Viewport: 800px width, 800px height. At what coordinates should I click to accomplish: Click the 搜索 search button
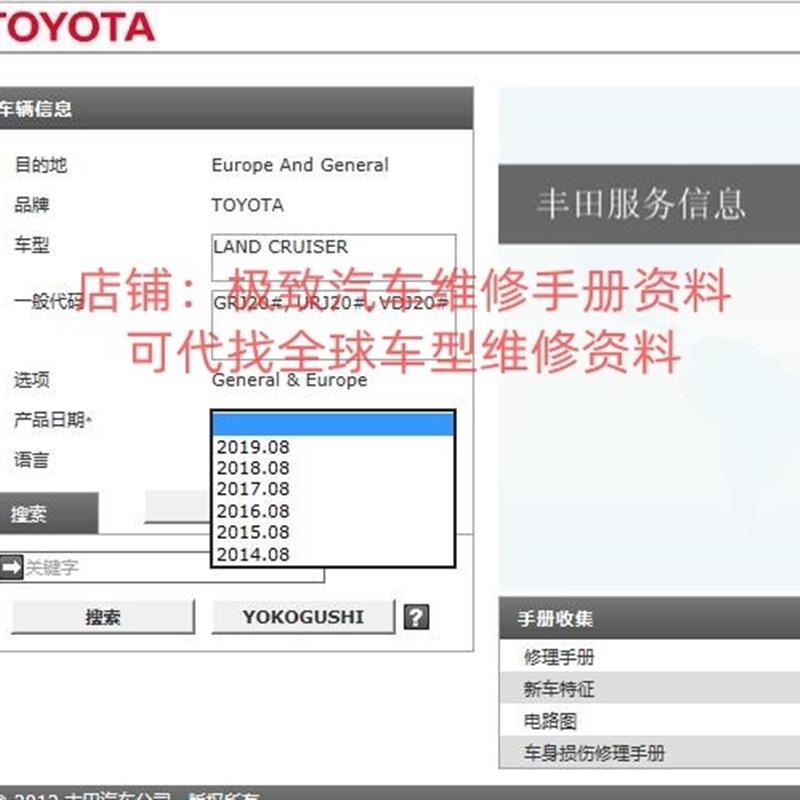(x=103, y=617)
